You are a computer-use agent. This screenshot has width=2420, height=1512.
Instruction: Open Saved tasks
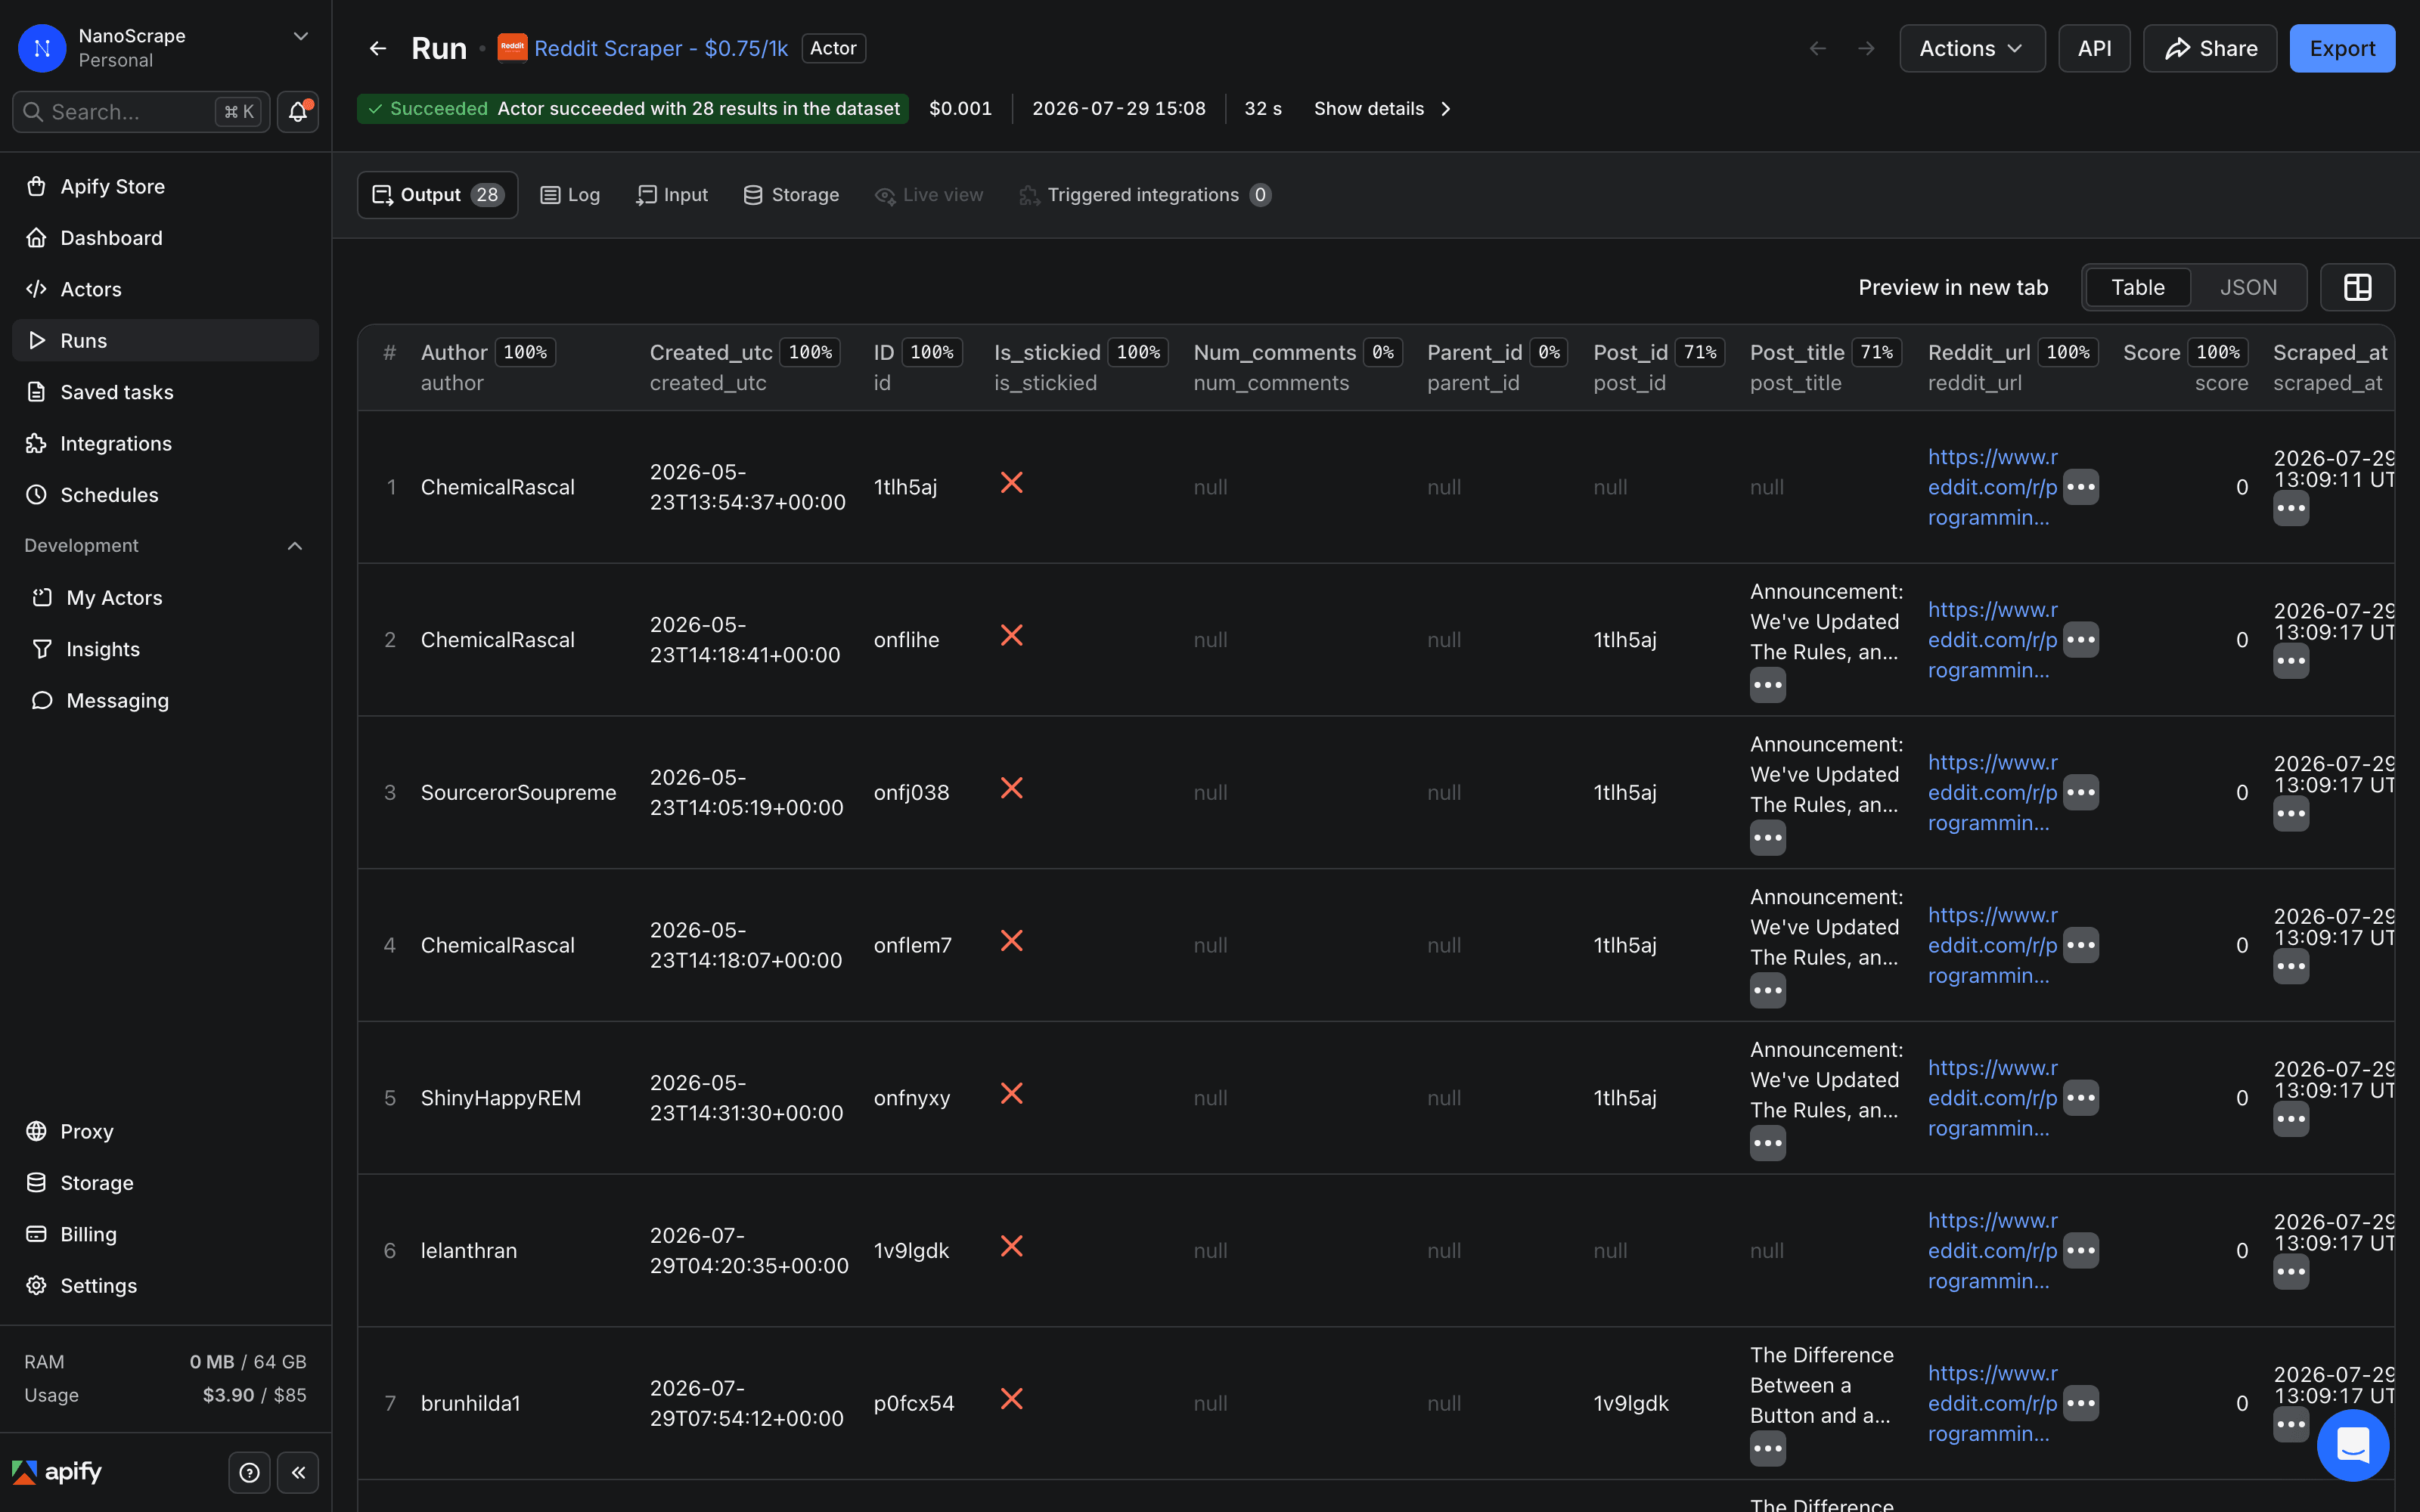coord(165,392)
